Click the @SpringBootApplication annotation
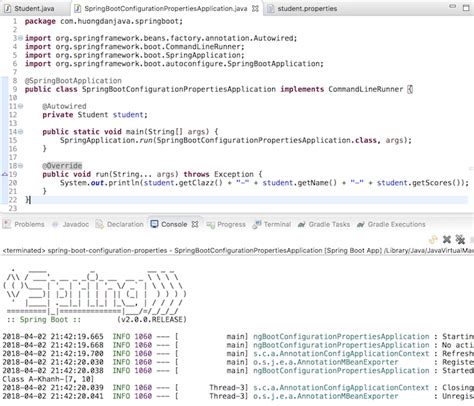 (x=73, y=81)
